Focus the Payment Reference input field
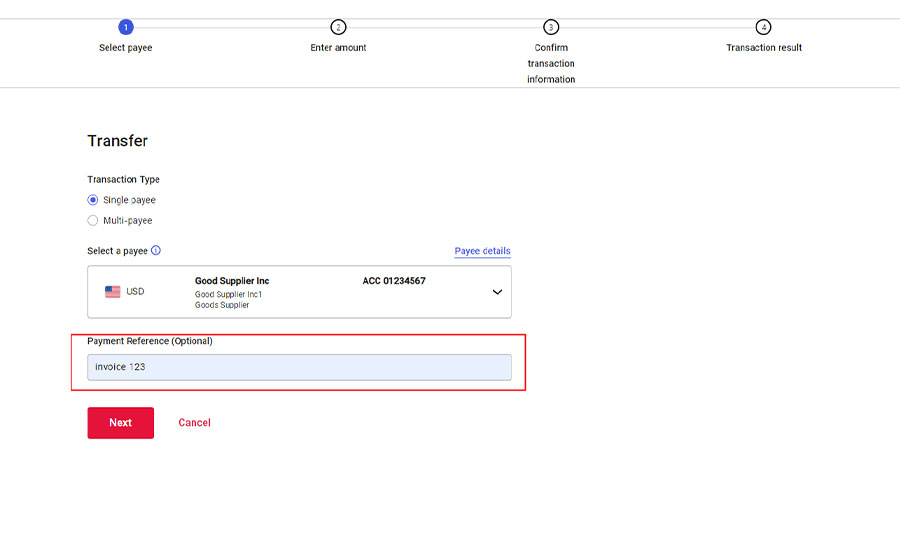The height and width of the screenshot is (536, 900). (299, 367)
